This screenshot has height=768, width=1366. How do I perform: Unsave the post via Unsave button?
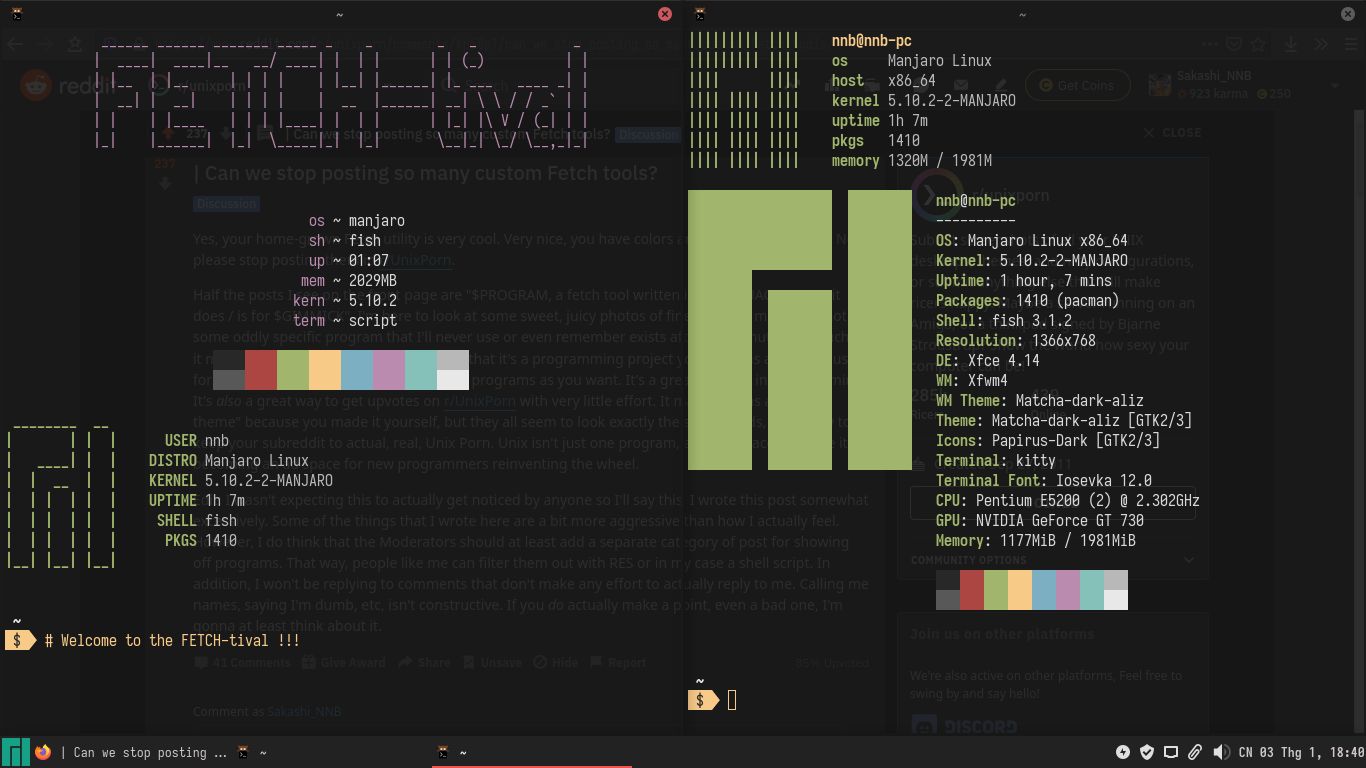click(x=491, y=662)
